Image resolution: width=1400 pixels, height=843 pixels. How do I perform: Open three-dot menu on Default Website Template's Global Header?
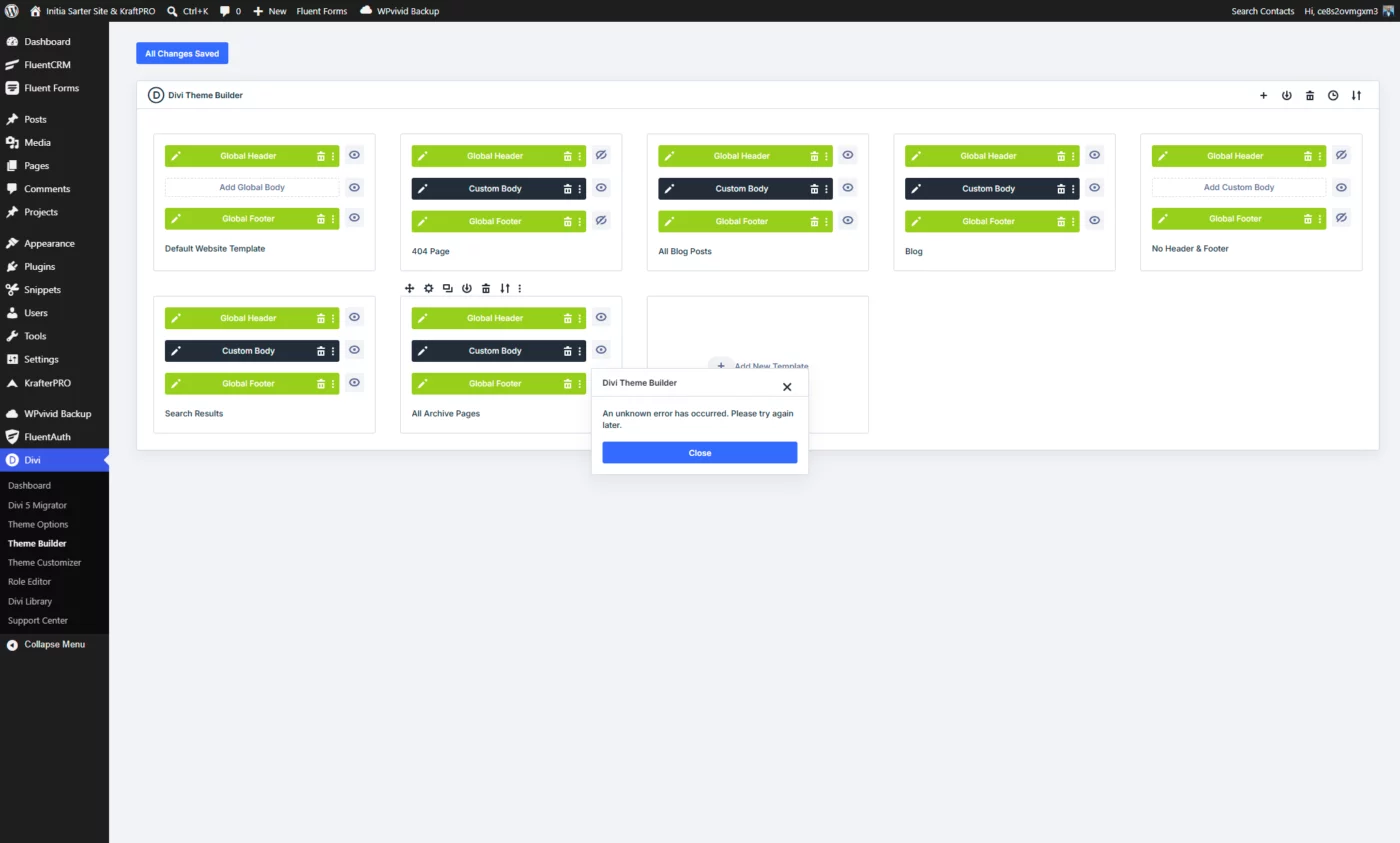pos(333,156)
